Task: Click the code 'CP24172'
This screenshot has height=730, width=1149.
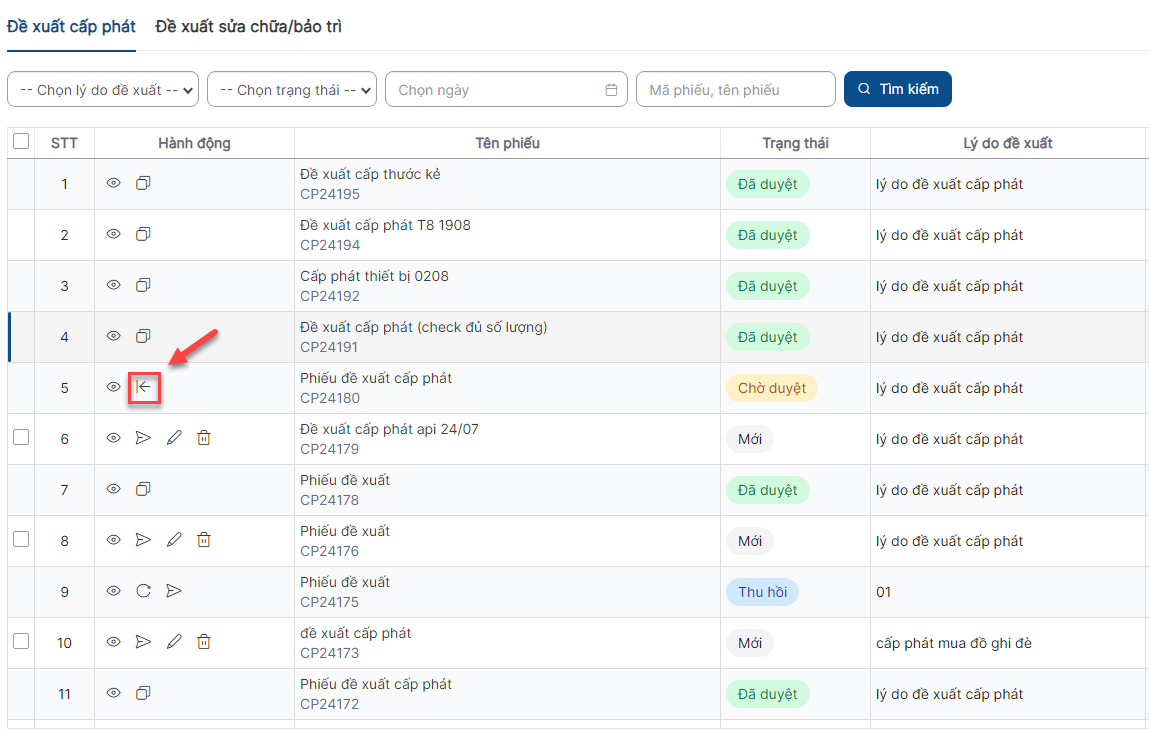Action: coord(330,704)
